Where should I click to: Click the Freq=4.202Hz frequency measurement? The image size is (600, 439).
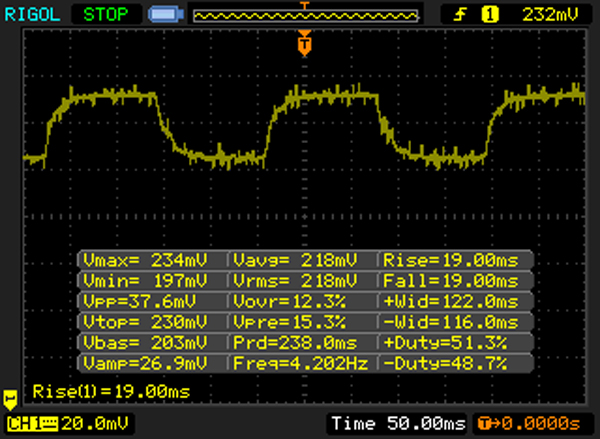[303, 363]
